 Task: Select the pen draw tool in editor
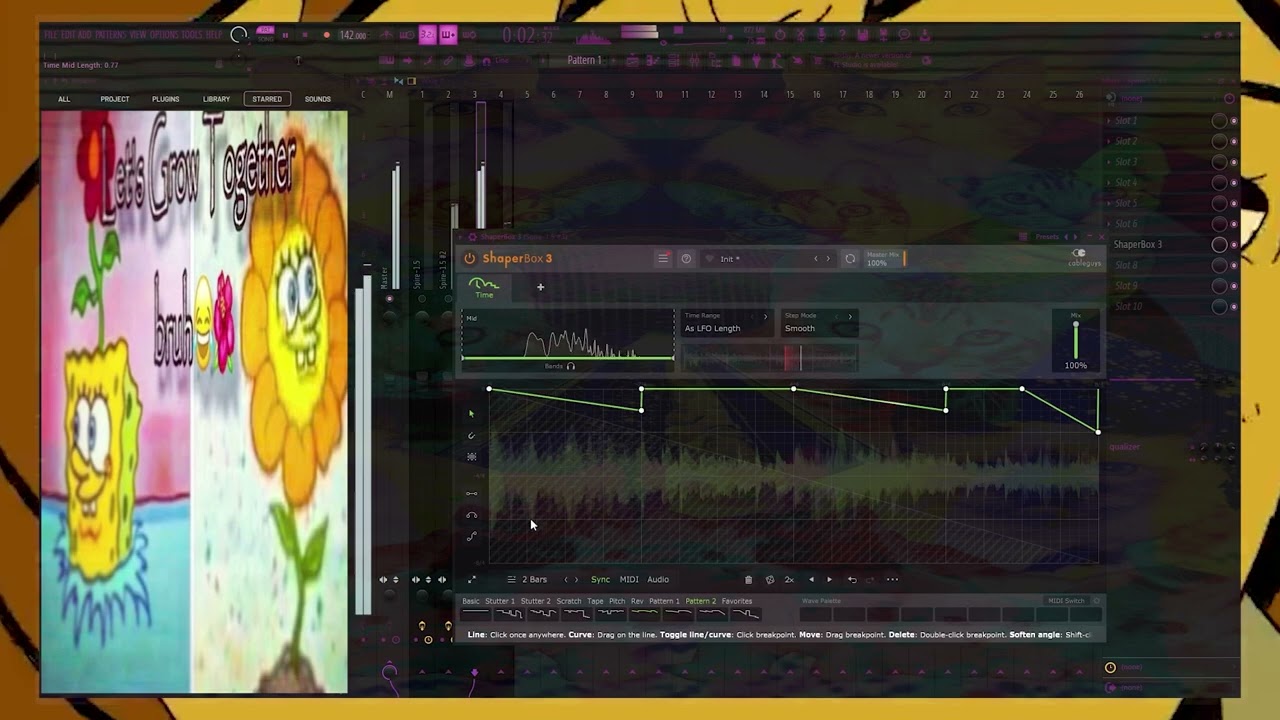[472, 435]
